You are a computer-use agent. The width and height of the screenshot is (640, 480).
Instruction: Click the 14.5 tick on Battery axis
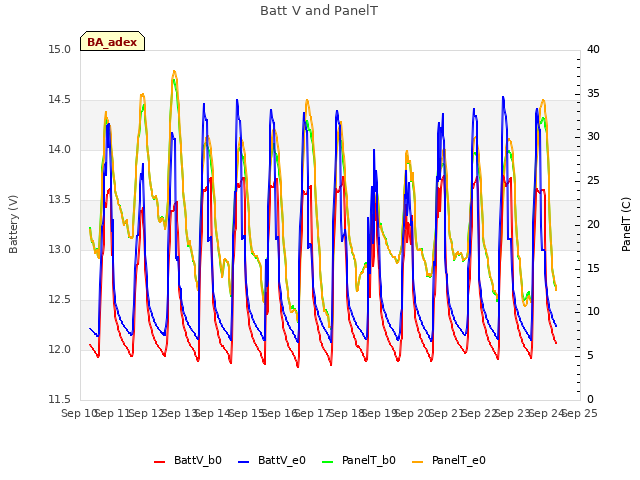[60, 100]
